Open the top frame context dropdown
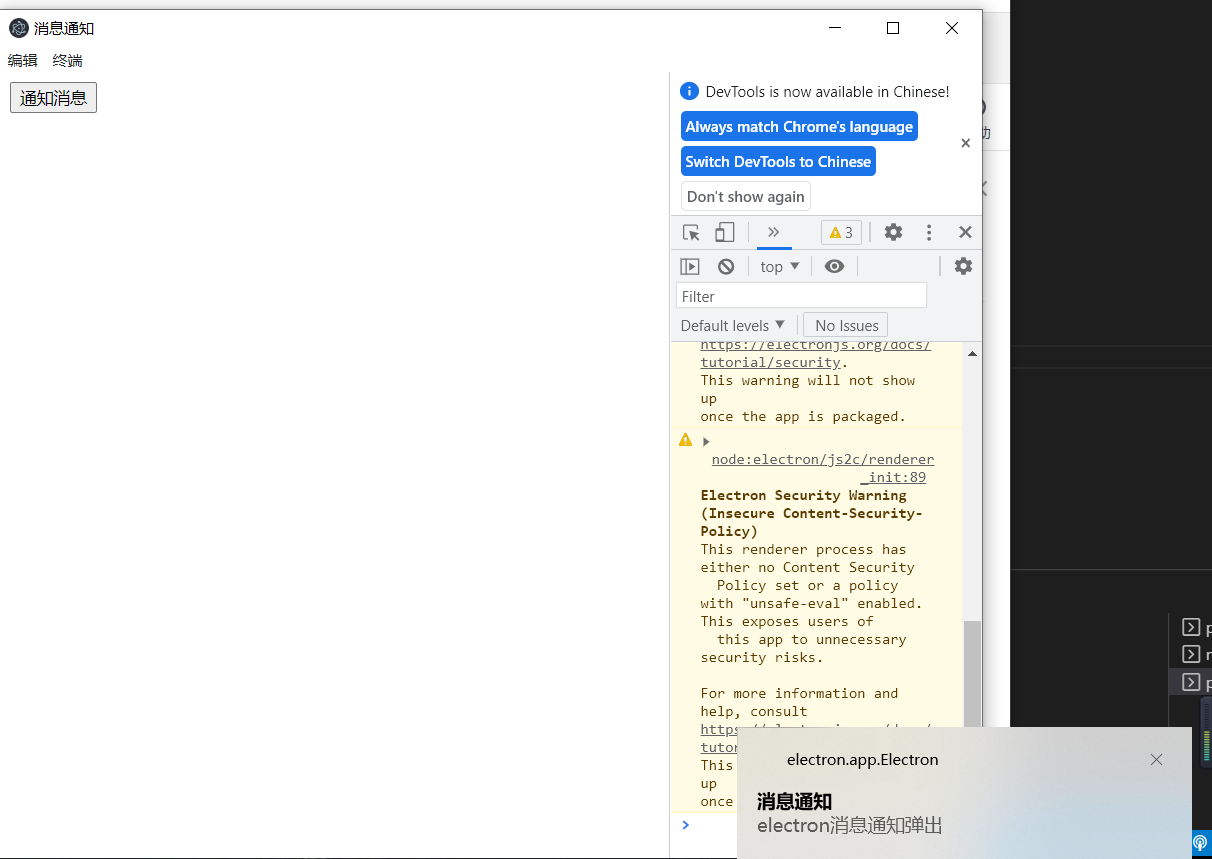 (779, 266)
